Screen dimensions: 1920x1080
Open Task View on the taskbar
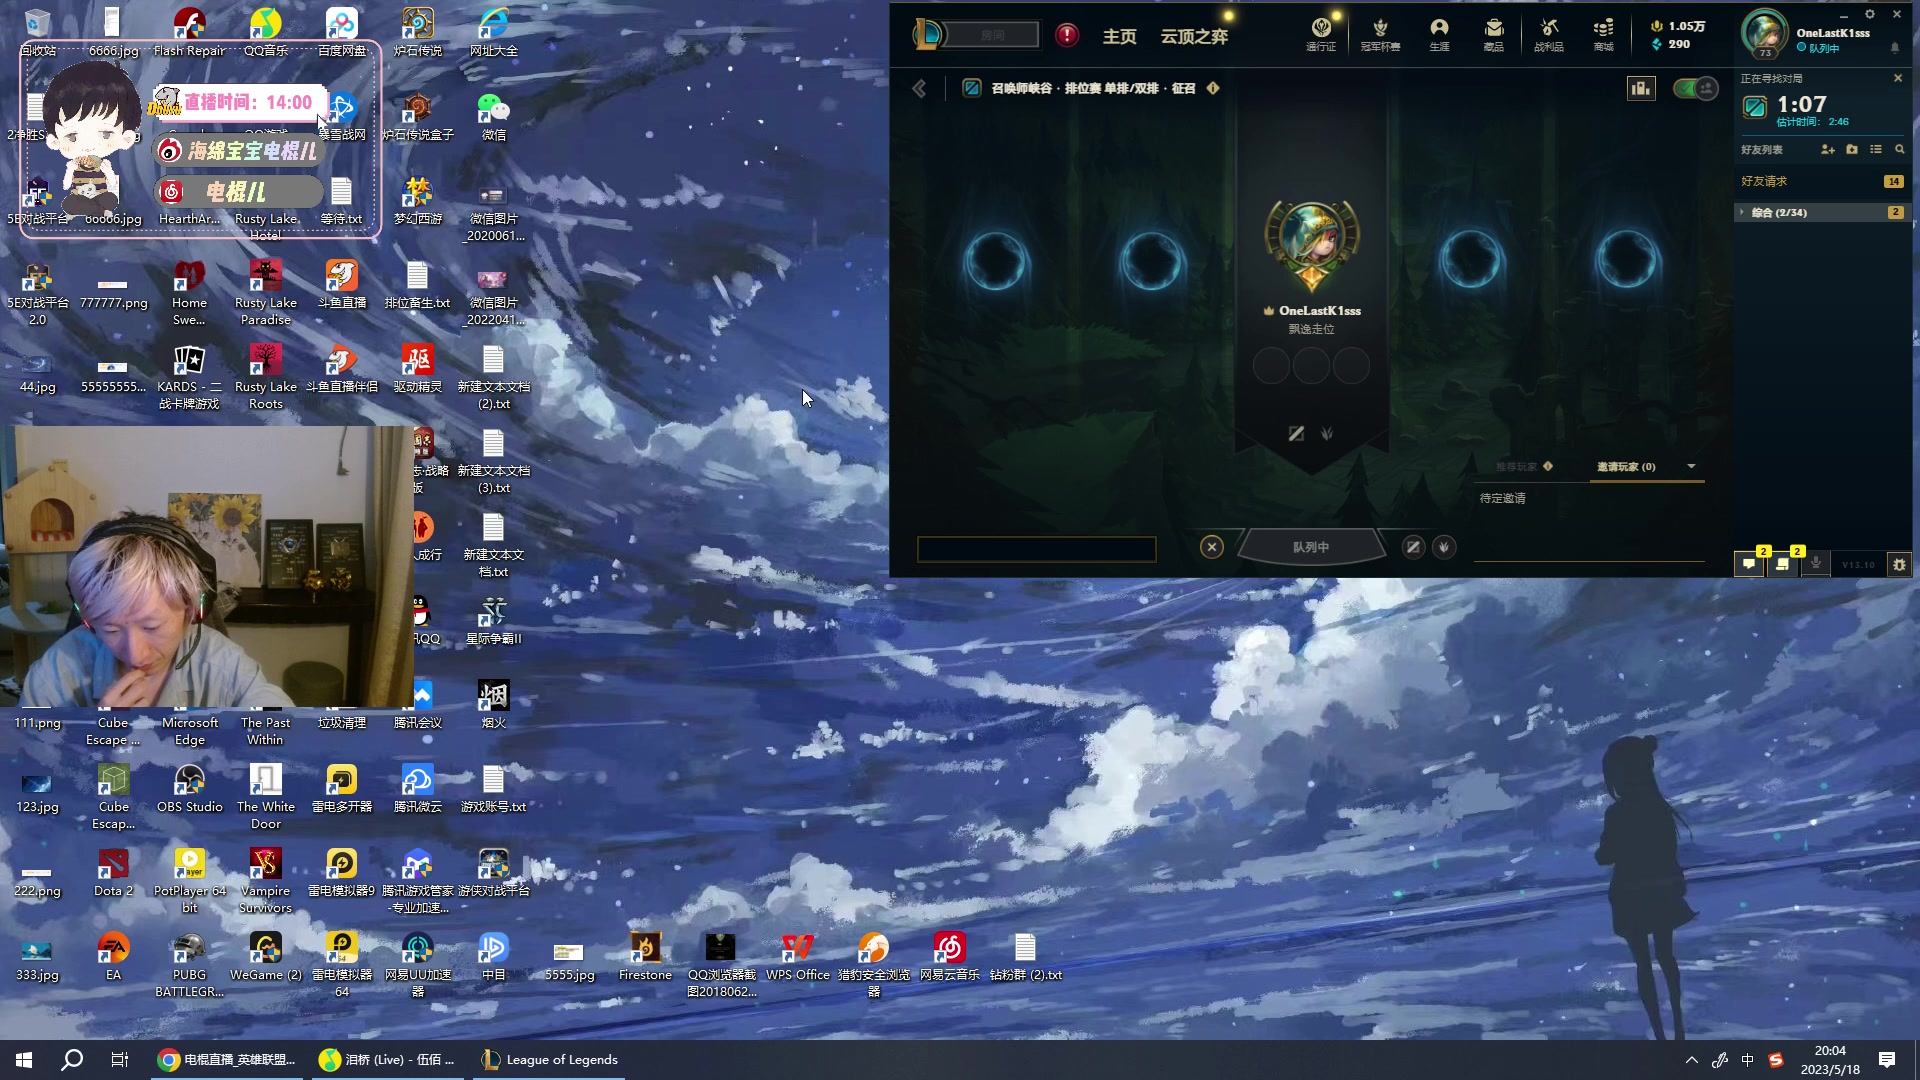click(120, 1060)
